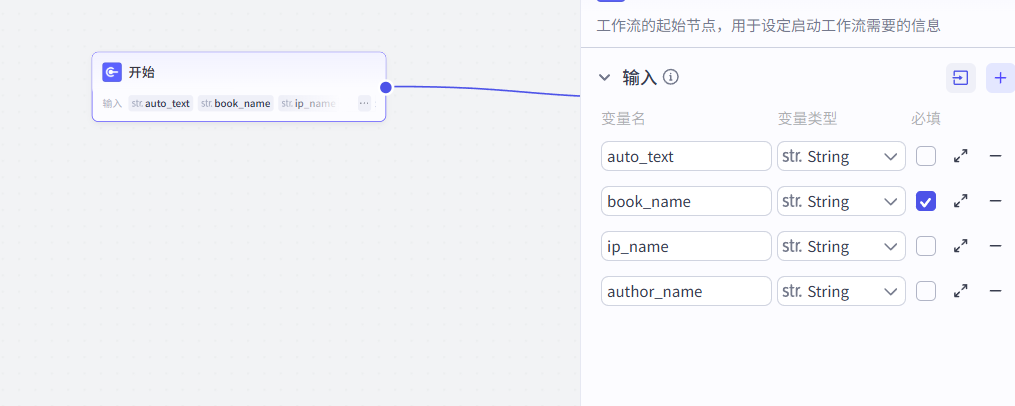Screen dimensions: 1015x406
Task: Click the more variables ellipsis on Start node
Action: (x=364, y=103)
